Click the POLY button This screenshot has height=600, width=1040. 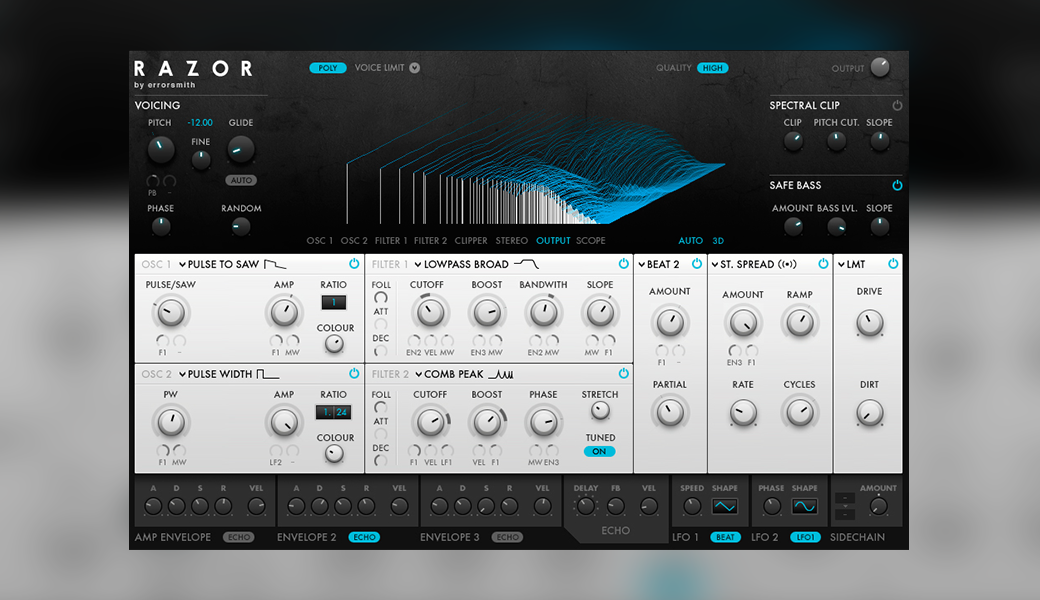pos(328,68)
